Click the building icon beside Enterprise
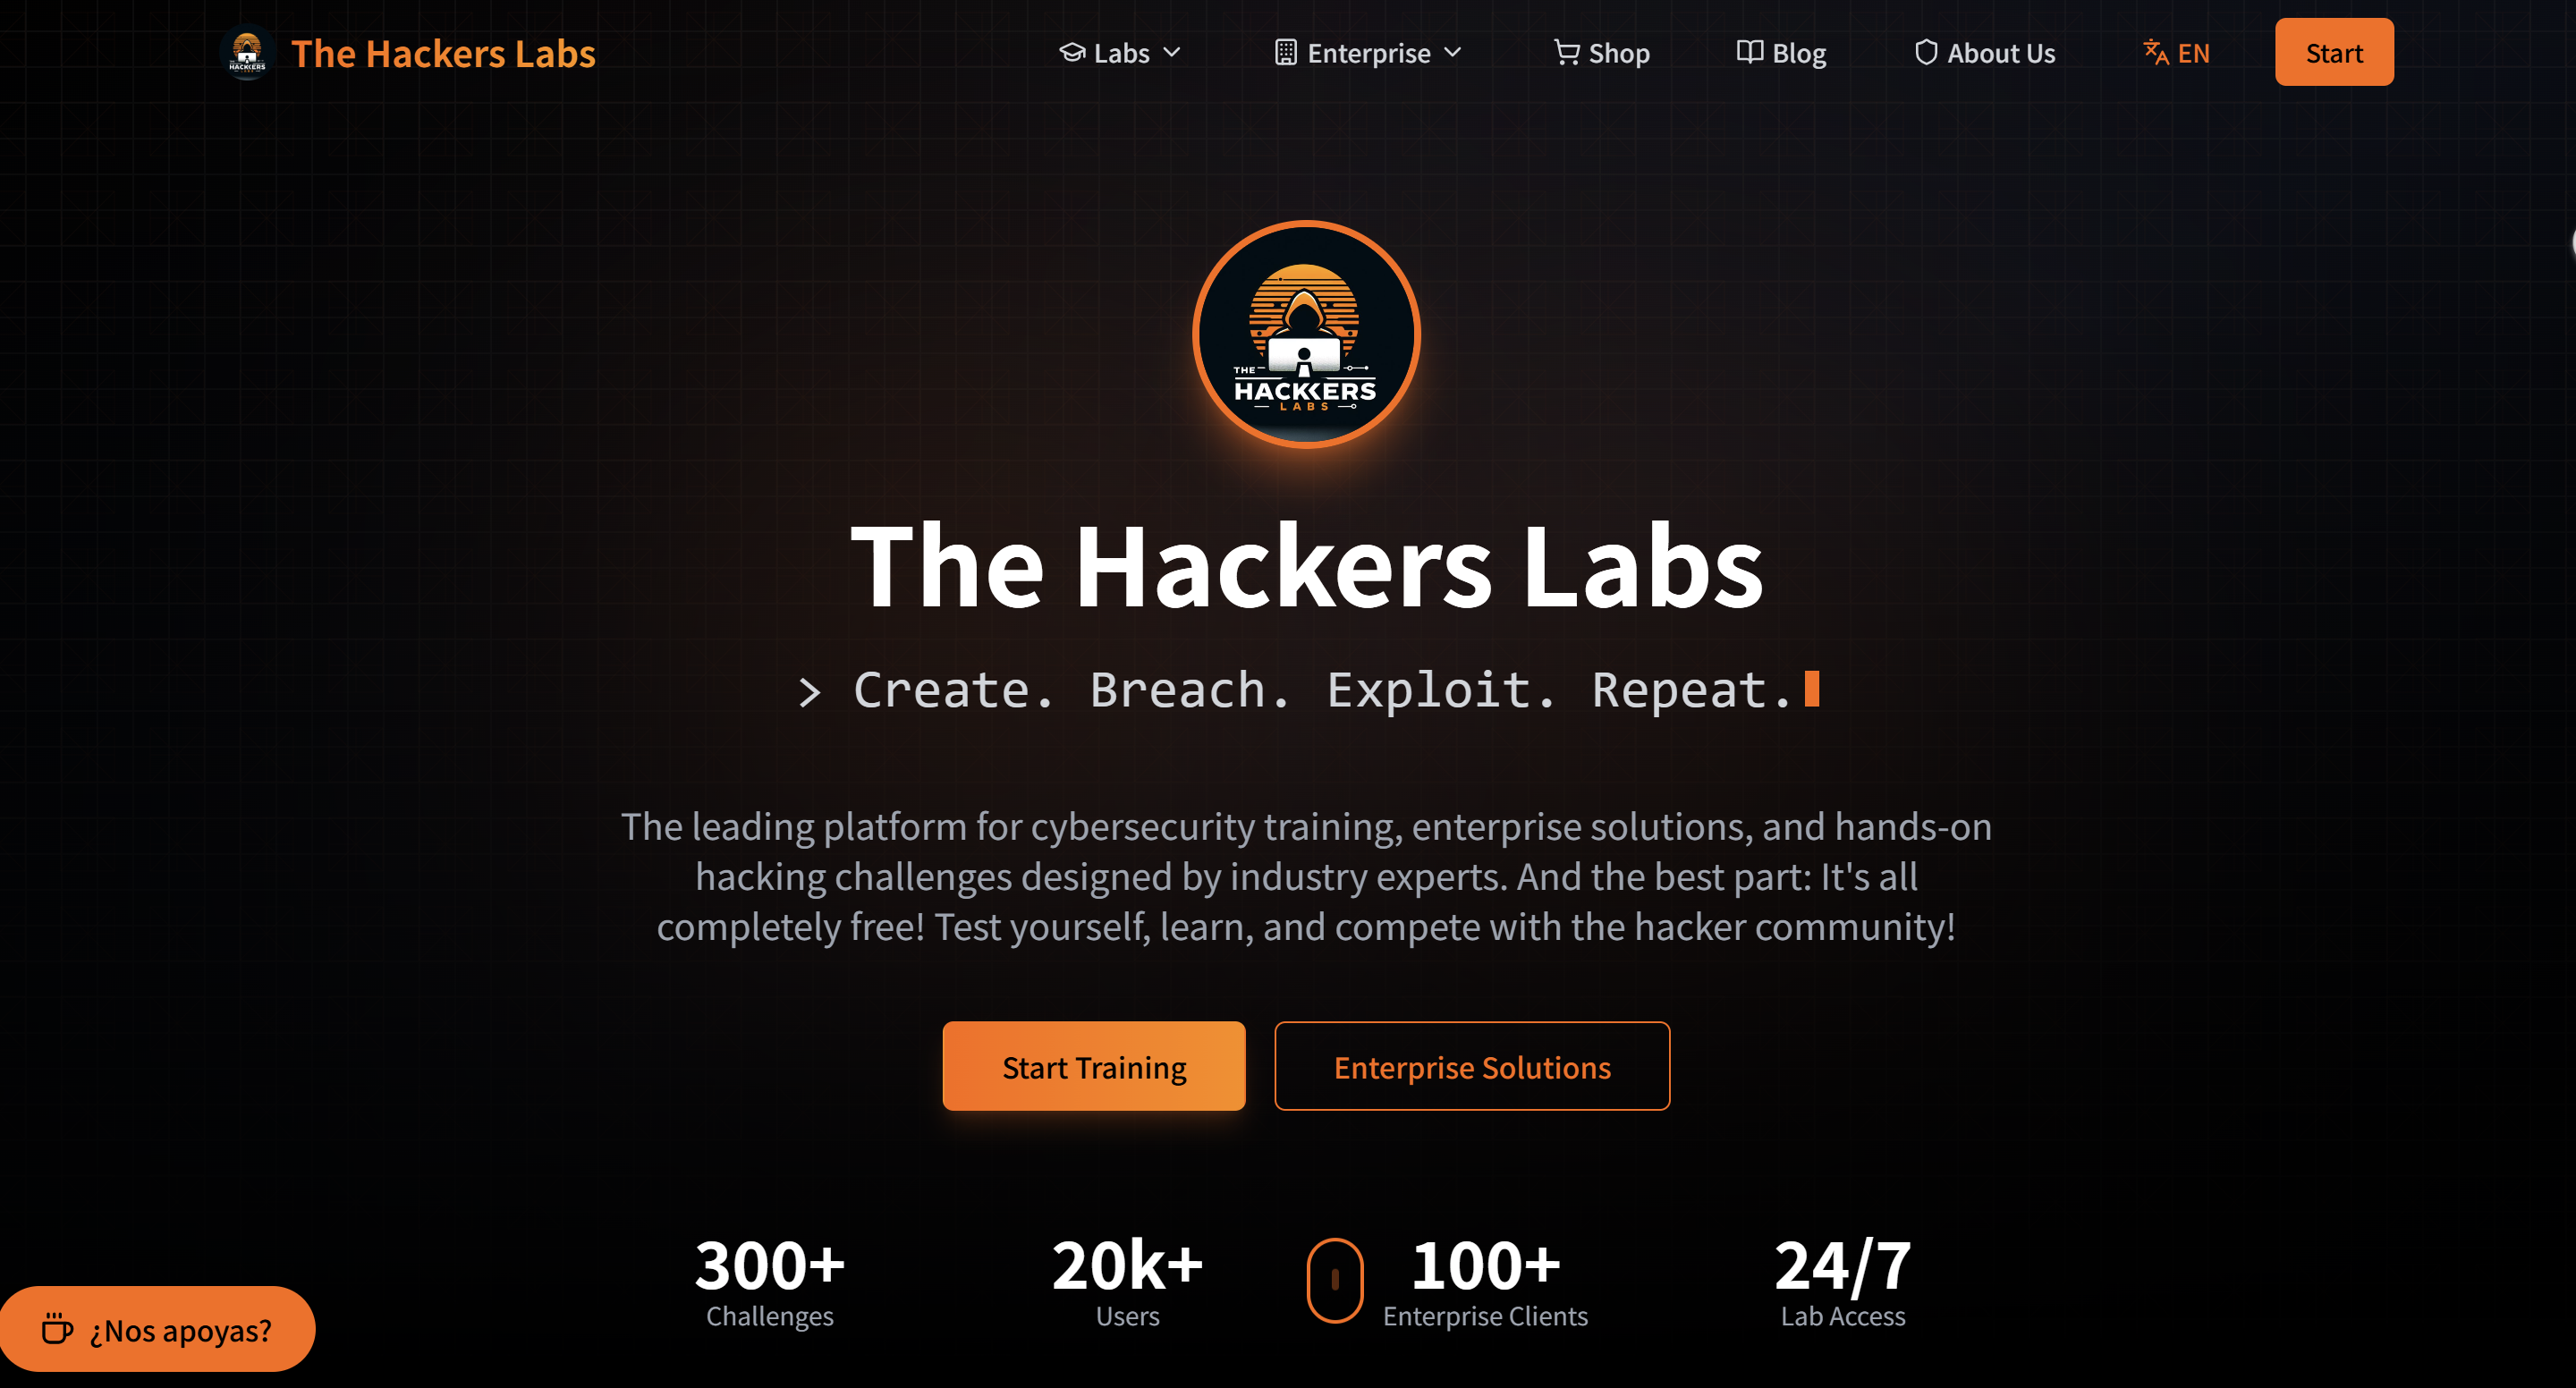2576x1388 pixels. tap(1286, 53)
